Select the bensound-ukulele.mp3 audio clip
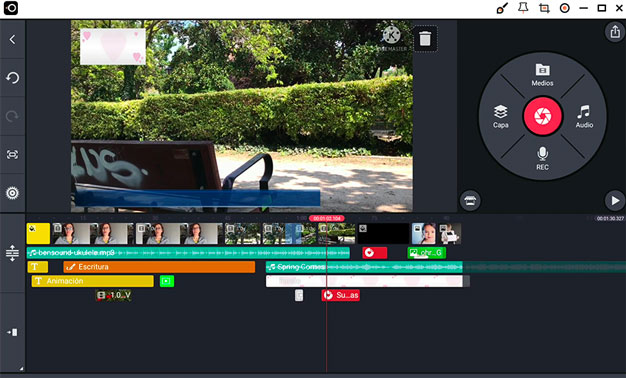This screenshot has height=378, width=626. click(x=188, y=253)
